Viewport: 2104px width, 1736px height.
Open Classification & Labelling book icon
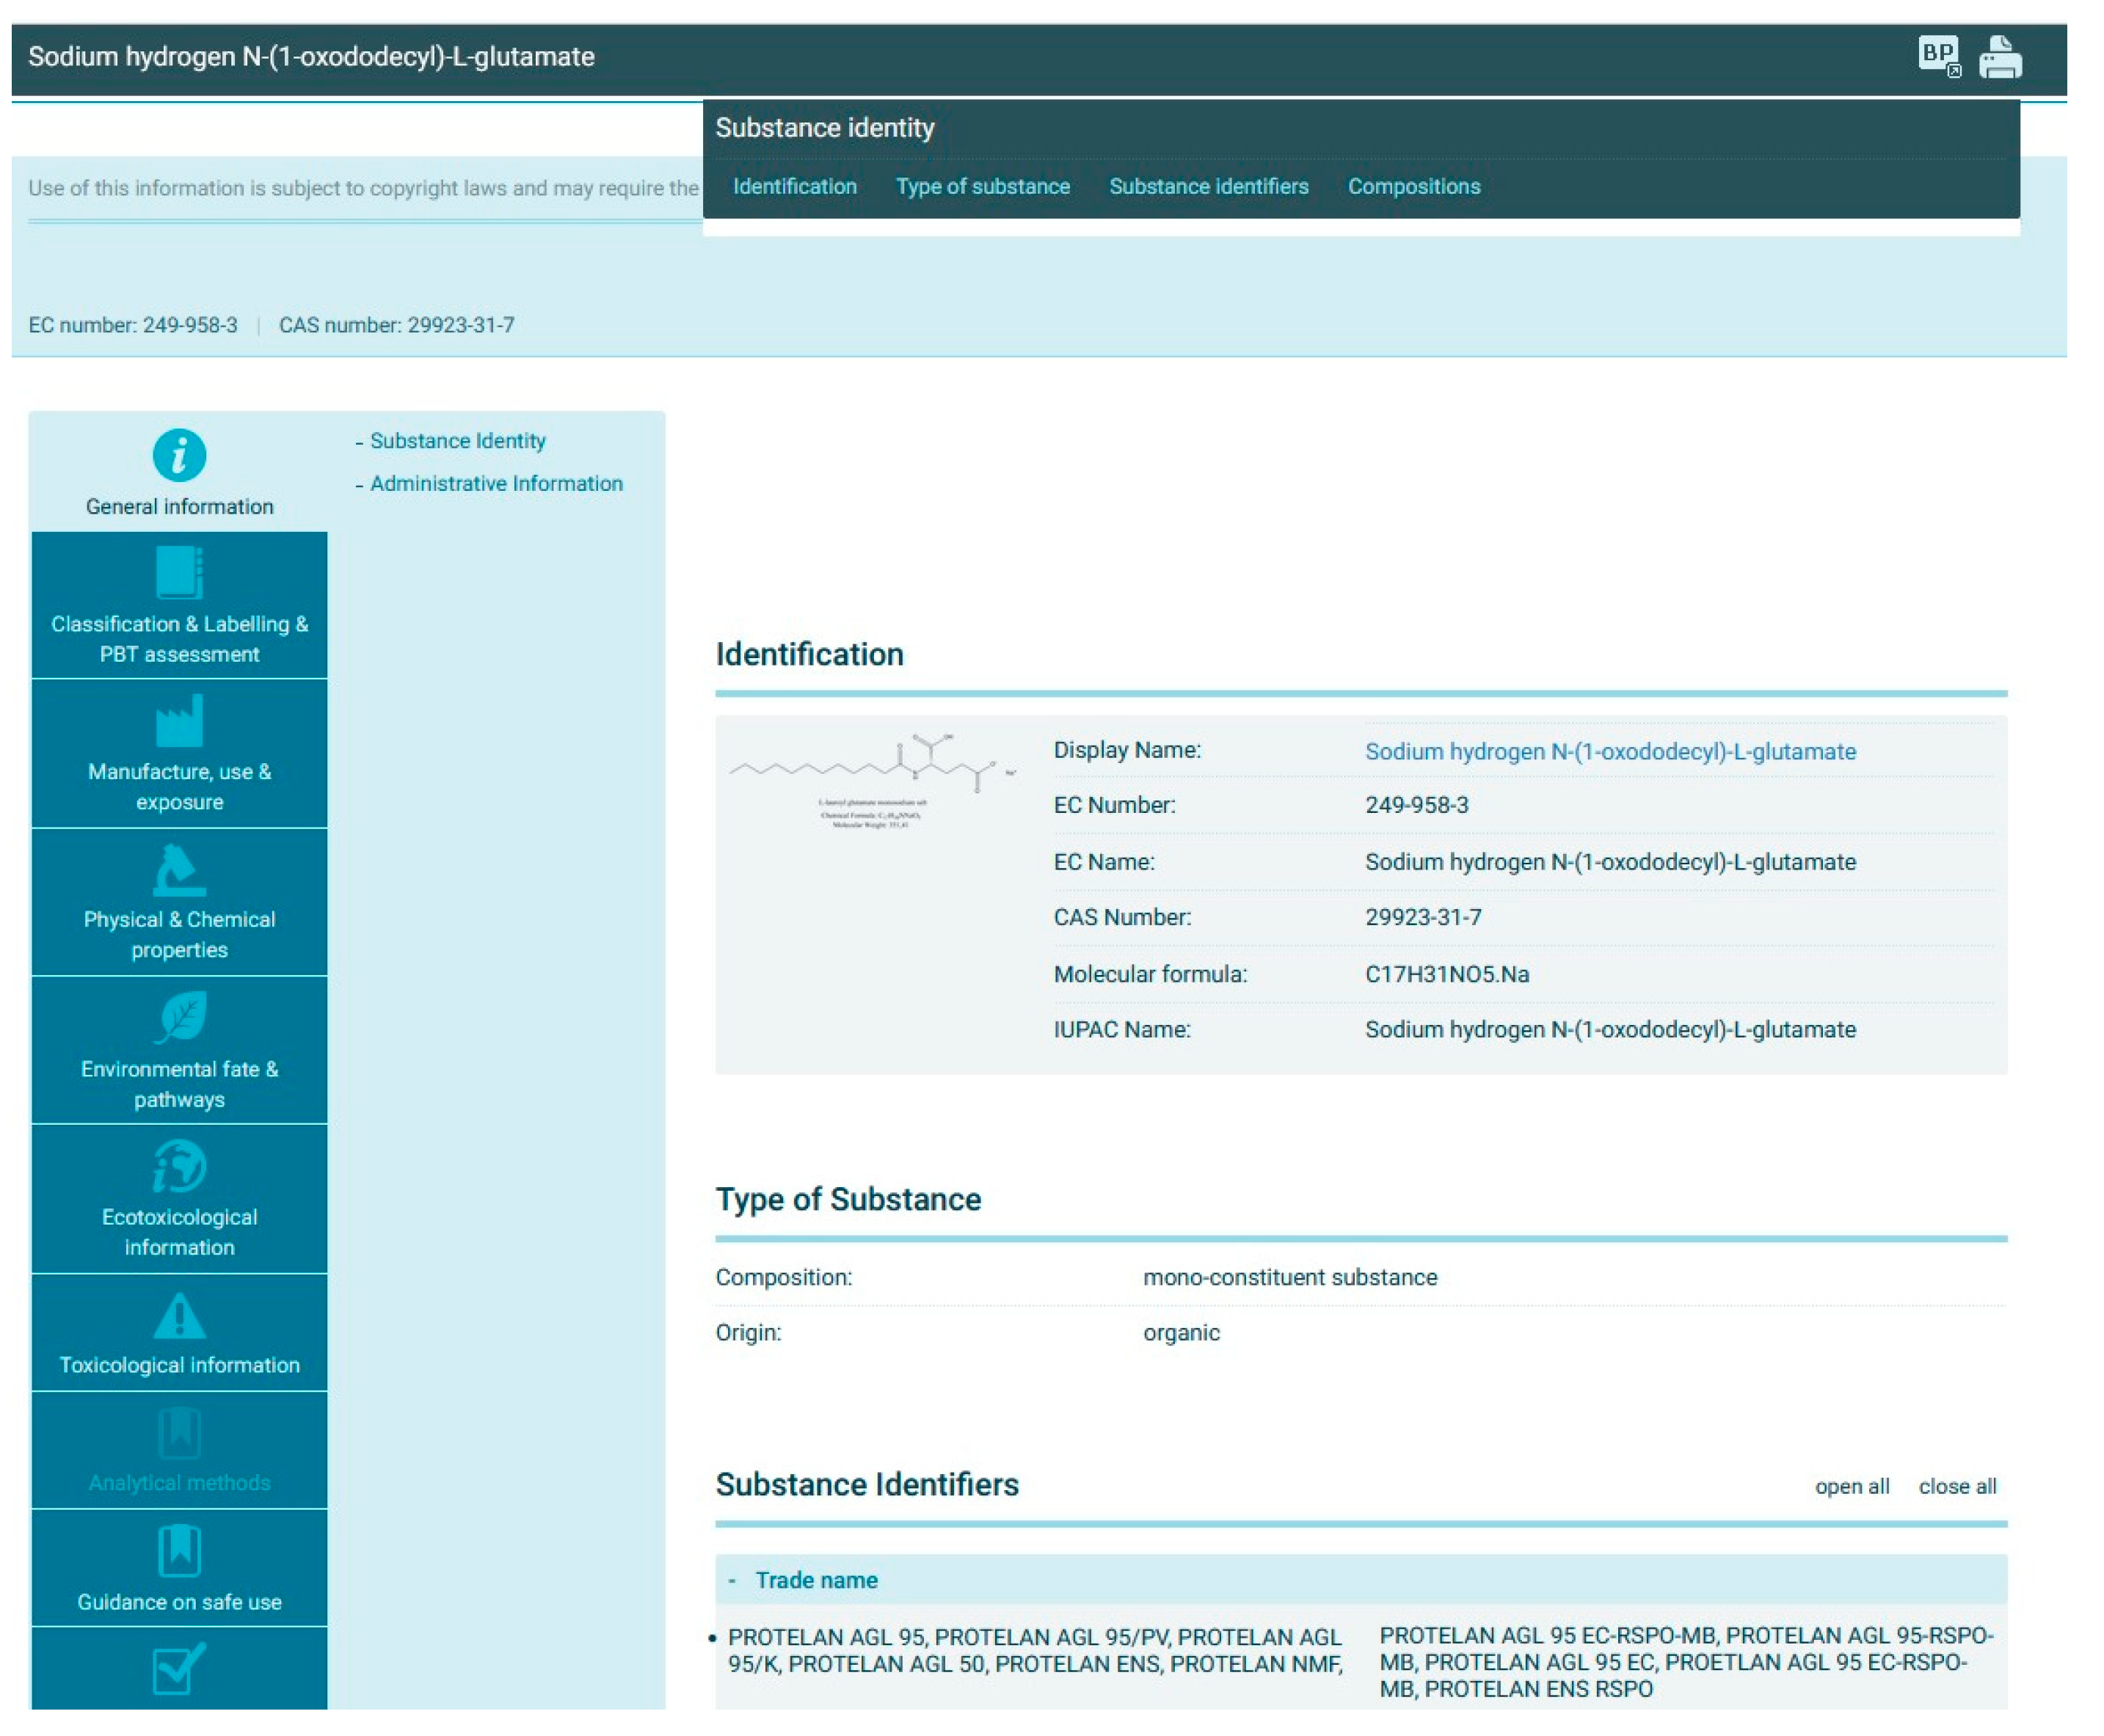point(179,572)
